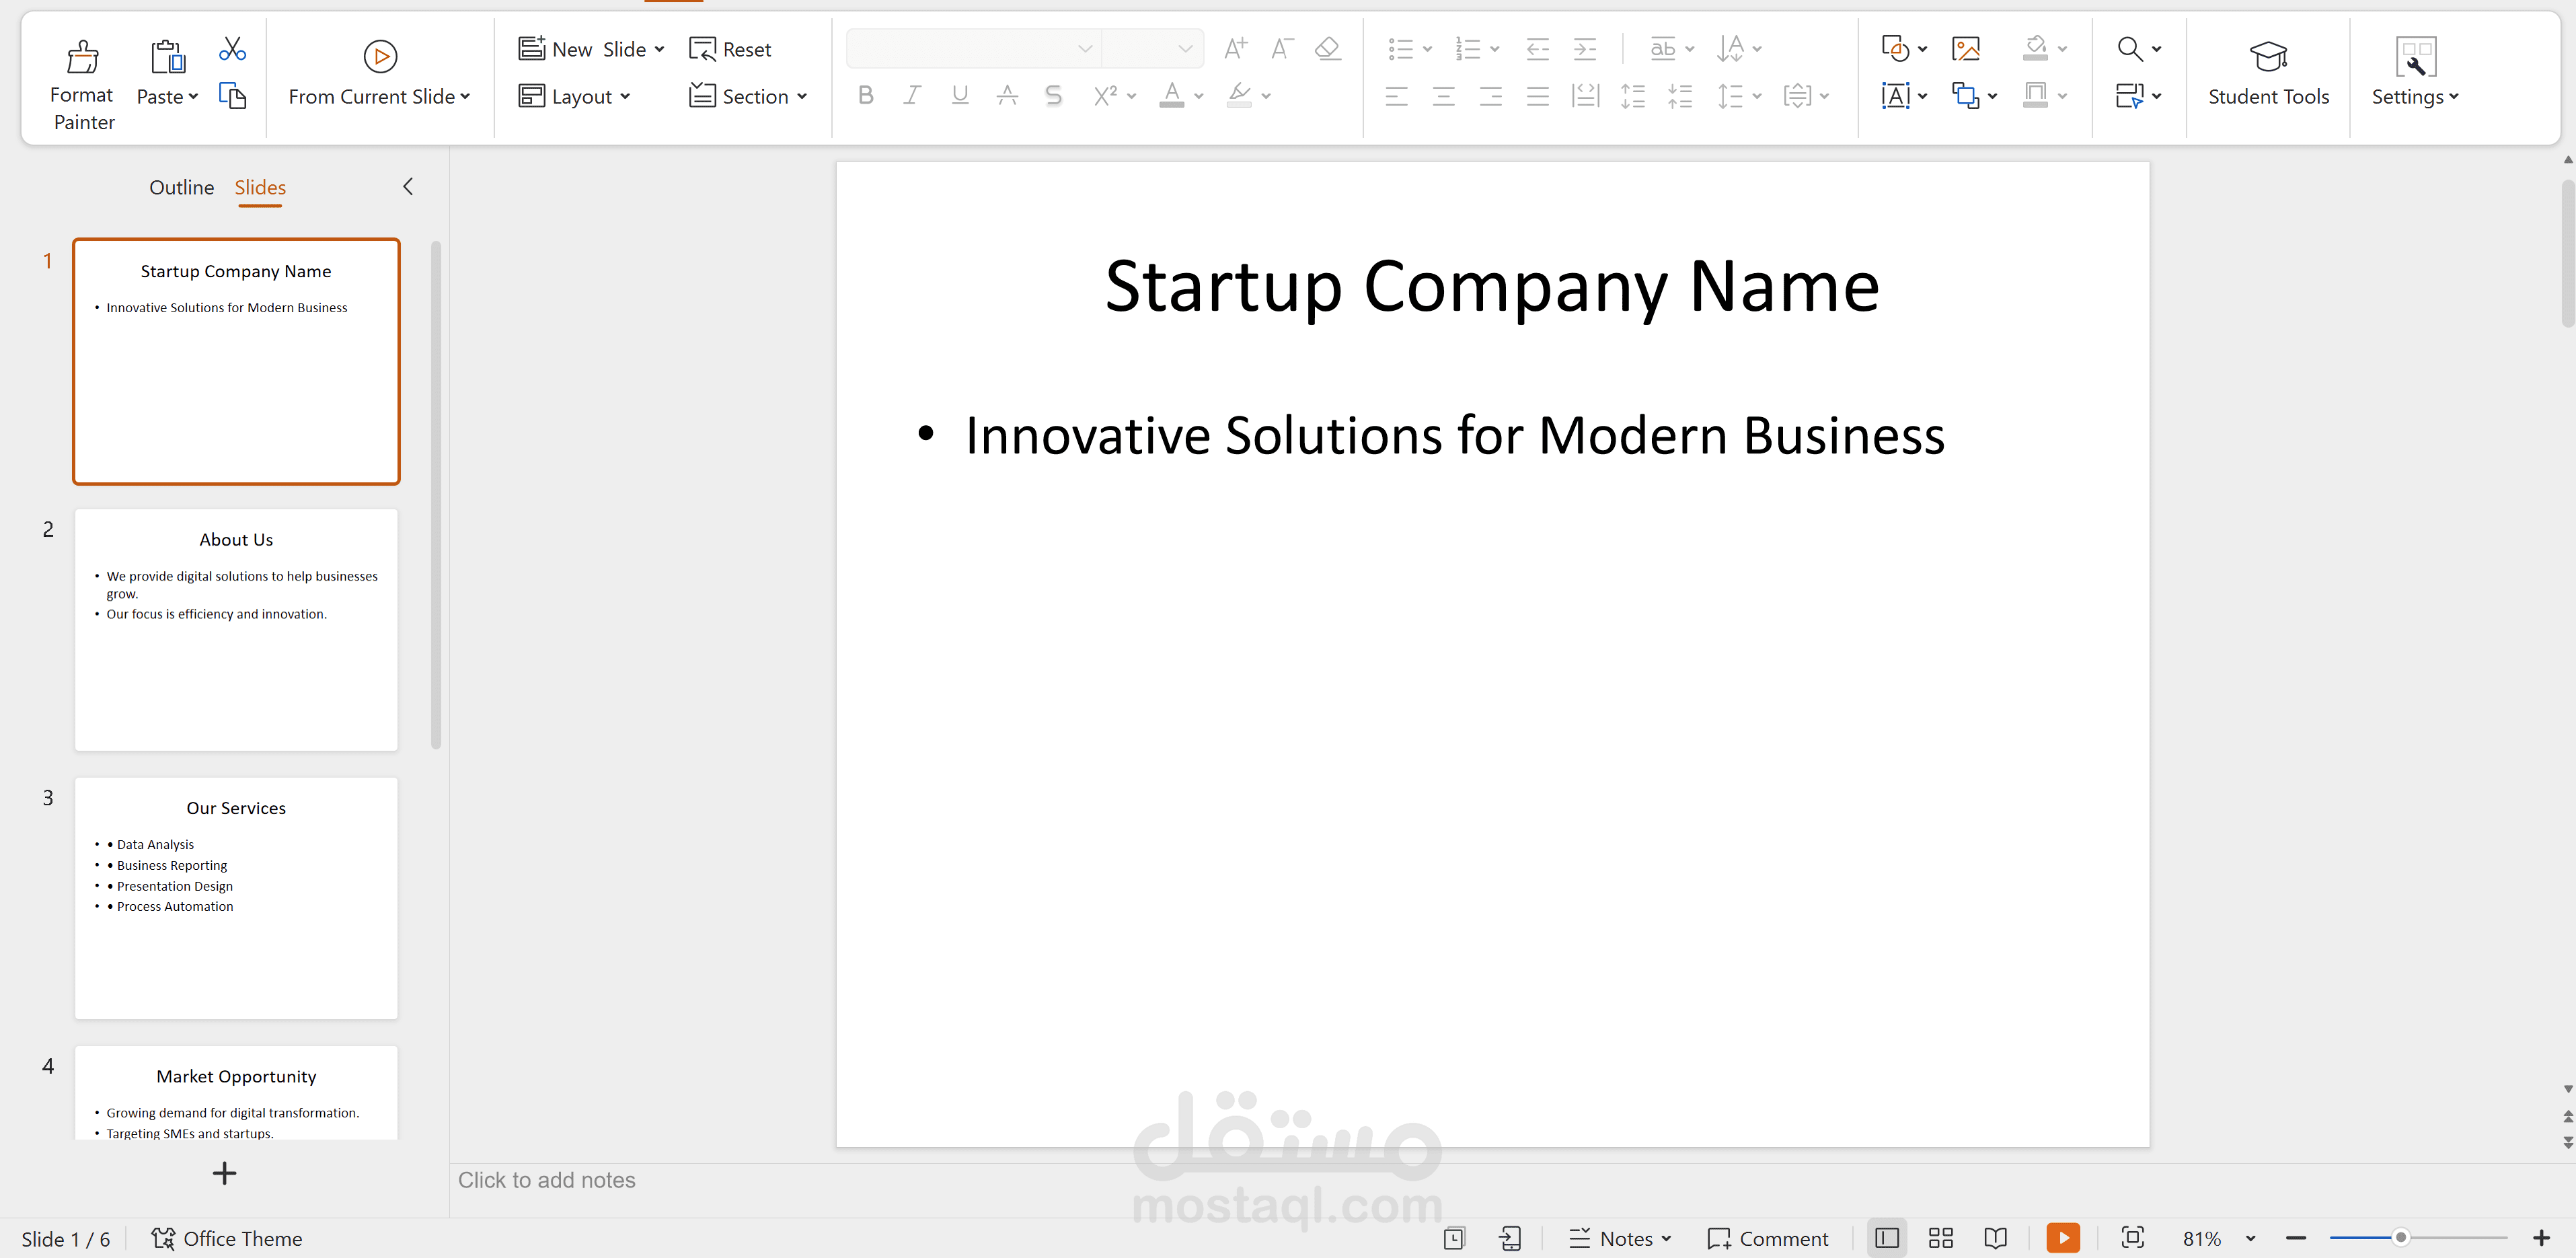
Task: Open the font color picker arrow
Action: (1199, 96)
